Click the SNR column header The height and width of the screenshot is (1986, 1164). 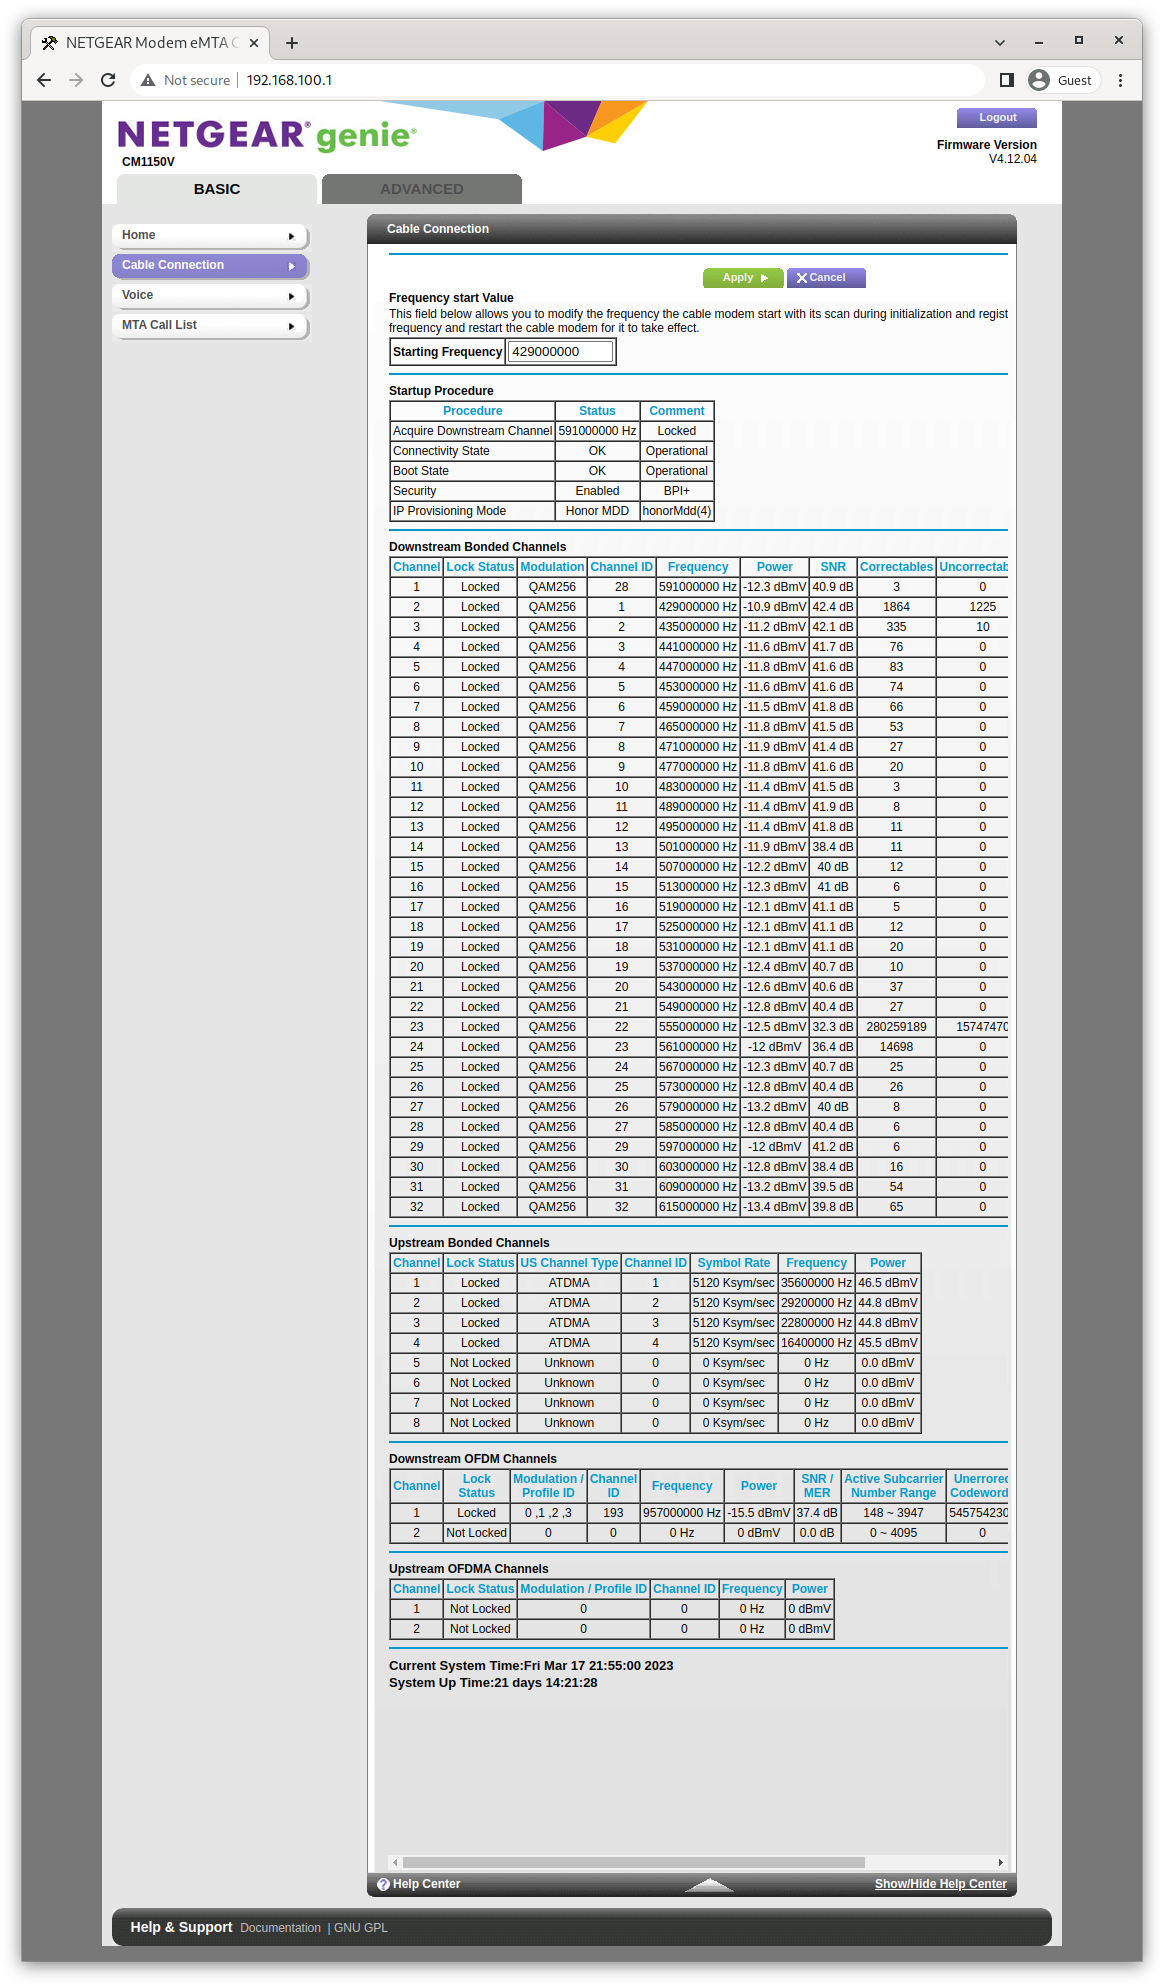coord(833,567)
